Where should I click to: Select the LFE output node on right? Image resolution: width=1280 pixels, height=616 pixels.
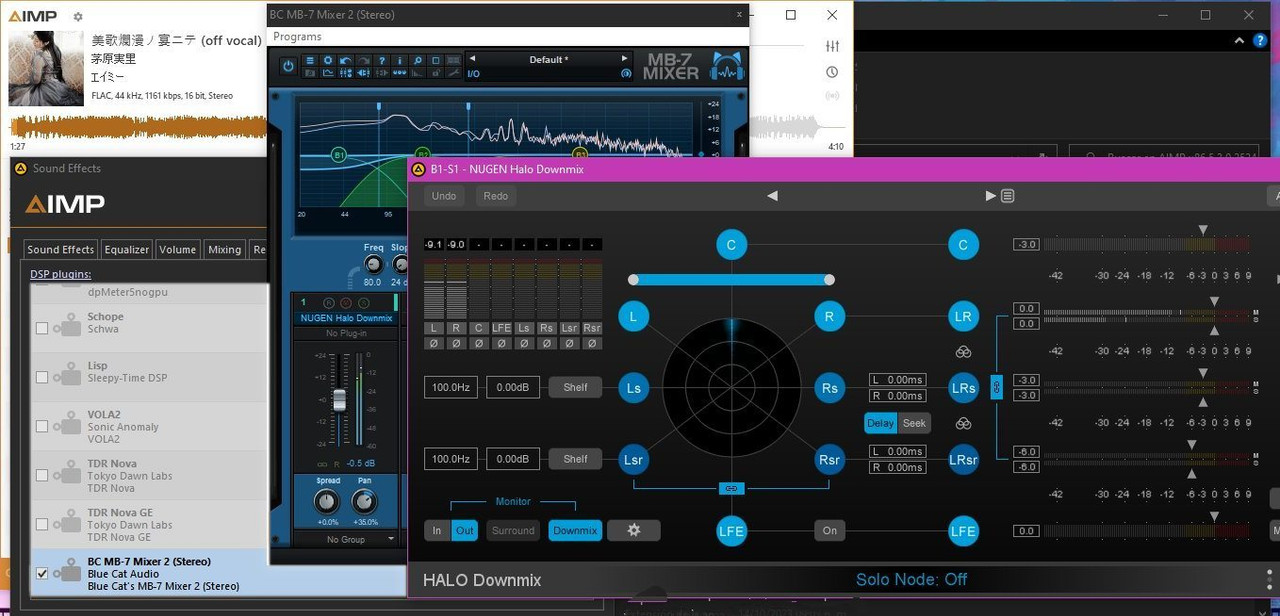(x=963, y=531)
